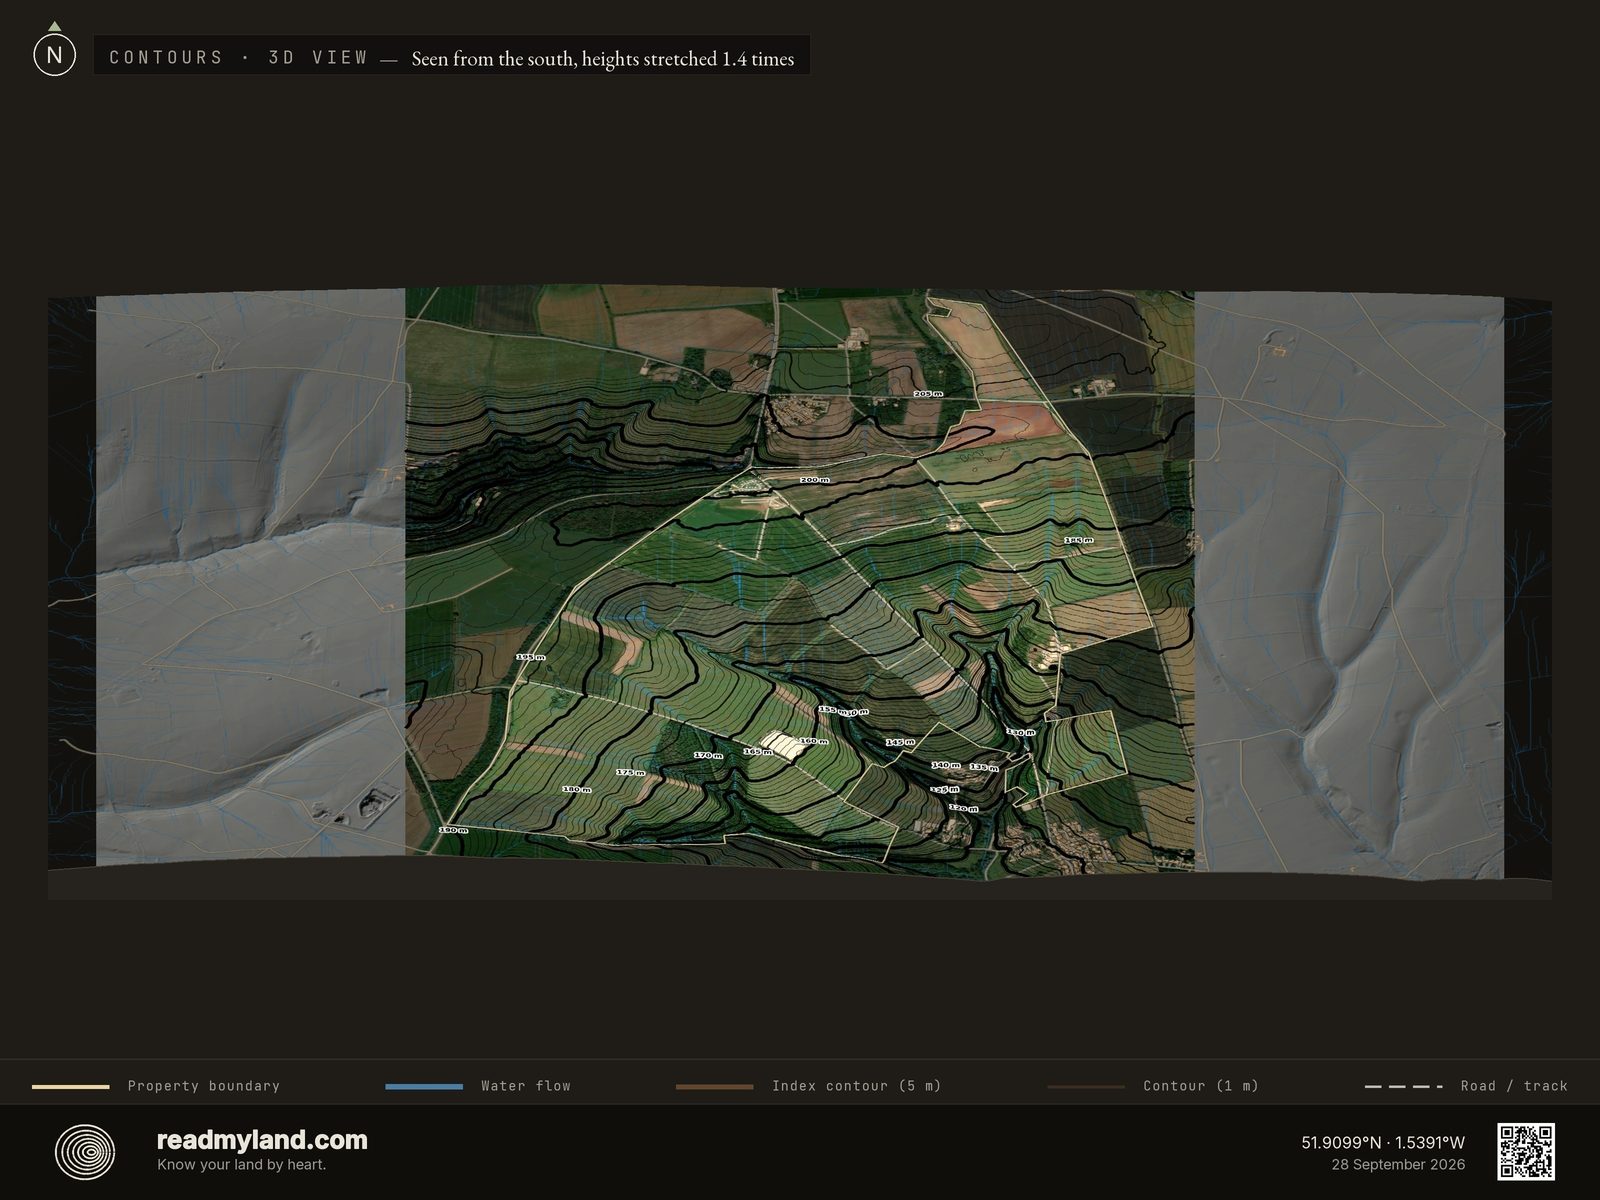The height and width of the screenshot is (1200, 1600).
Task: Select the "Contour (1 m)" legend label
Action: (x=1201, y=1086)
